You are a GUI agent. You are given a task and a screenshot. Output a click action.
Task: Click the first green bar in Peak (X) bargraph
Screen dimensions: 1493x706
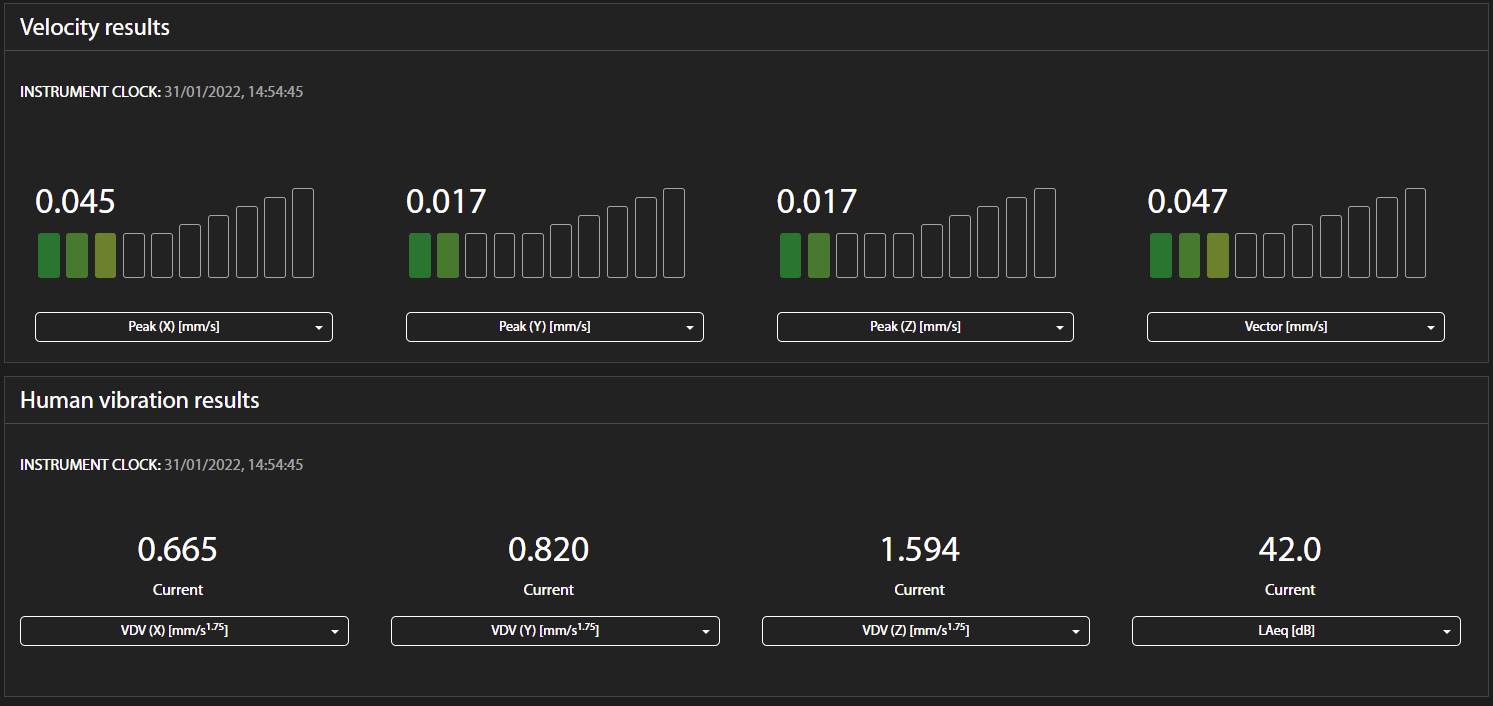48,255
